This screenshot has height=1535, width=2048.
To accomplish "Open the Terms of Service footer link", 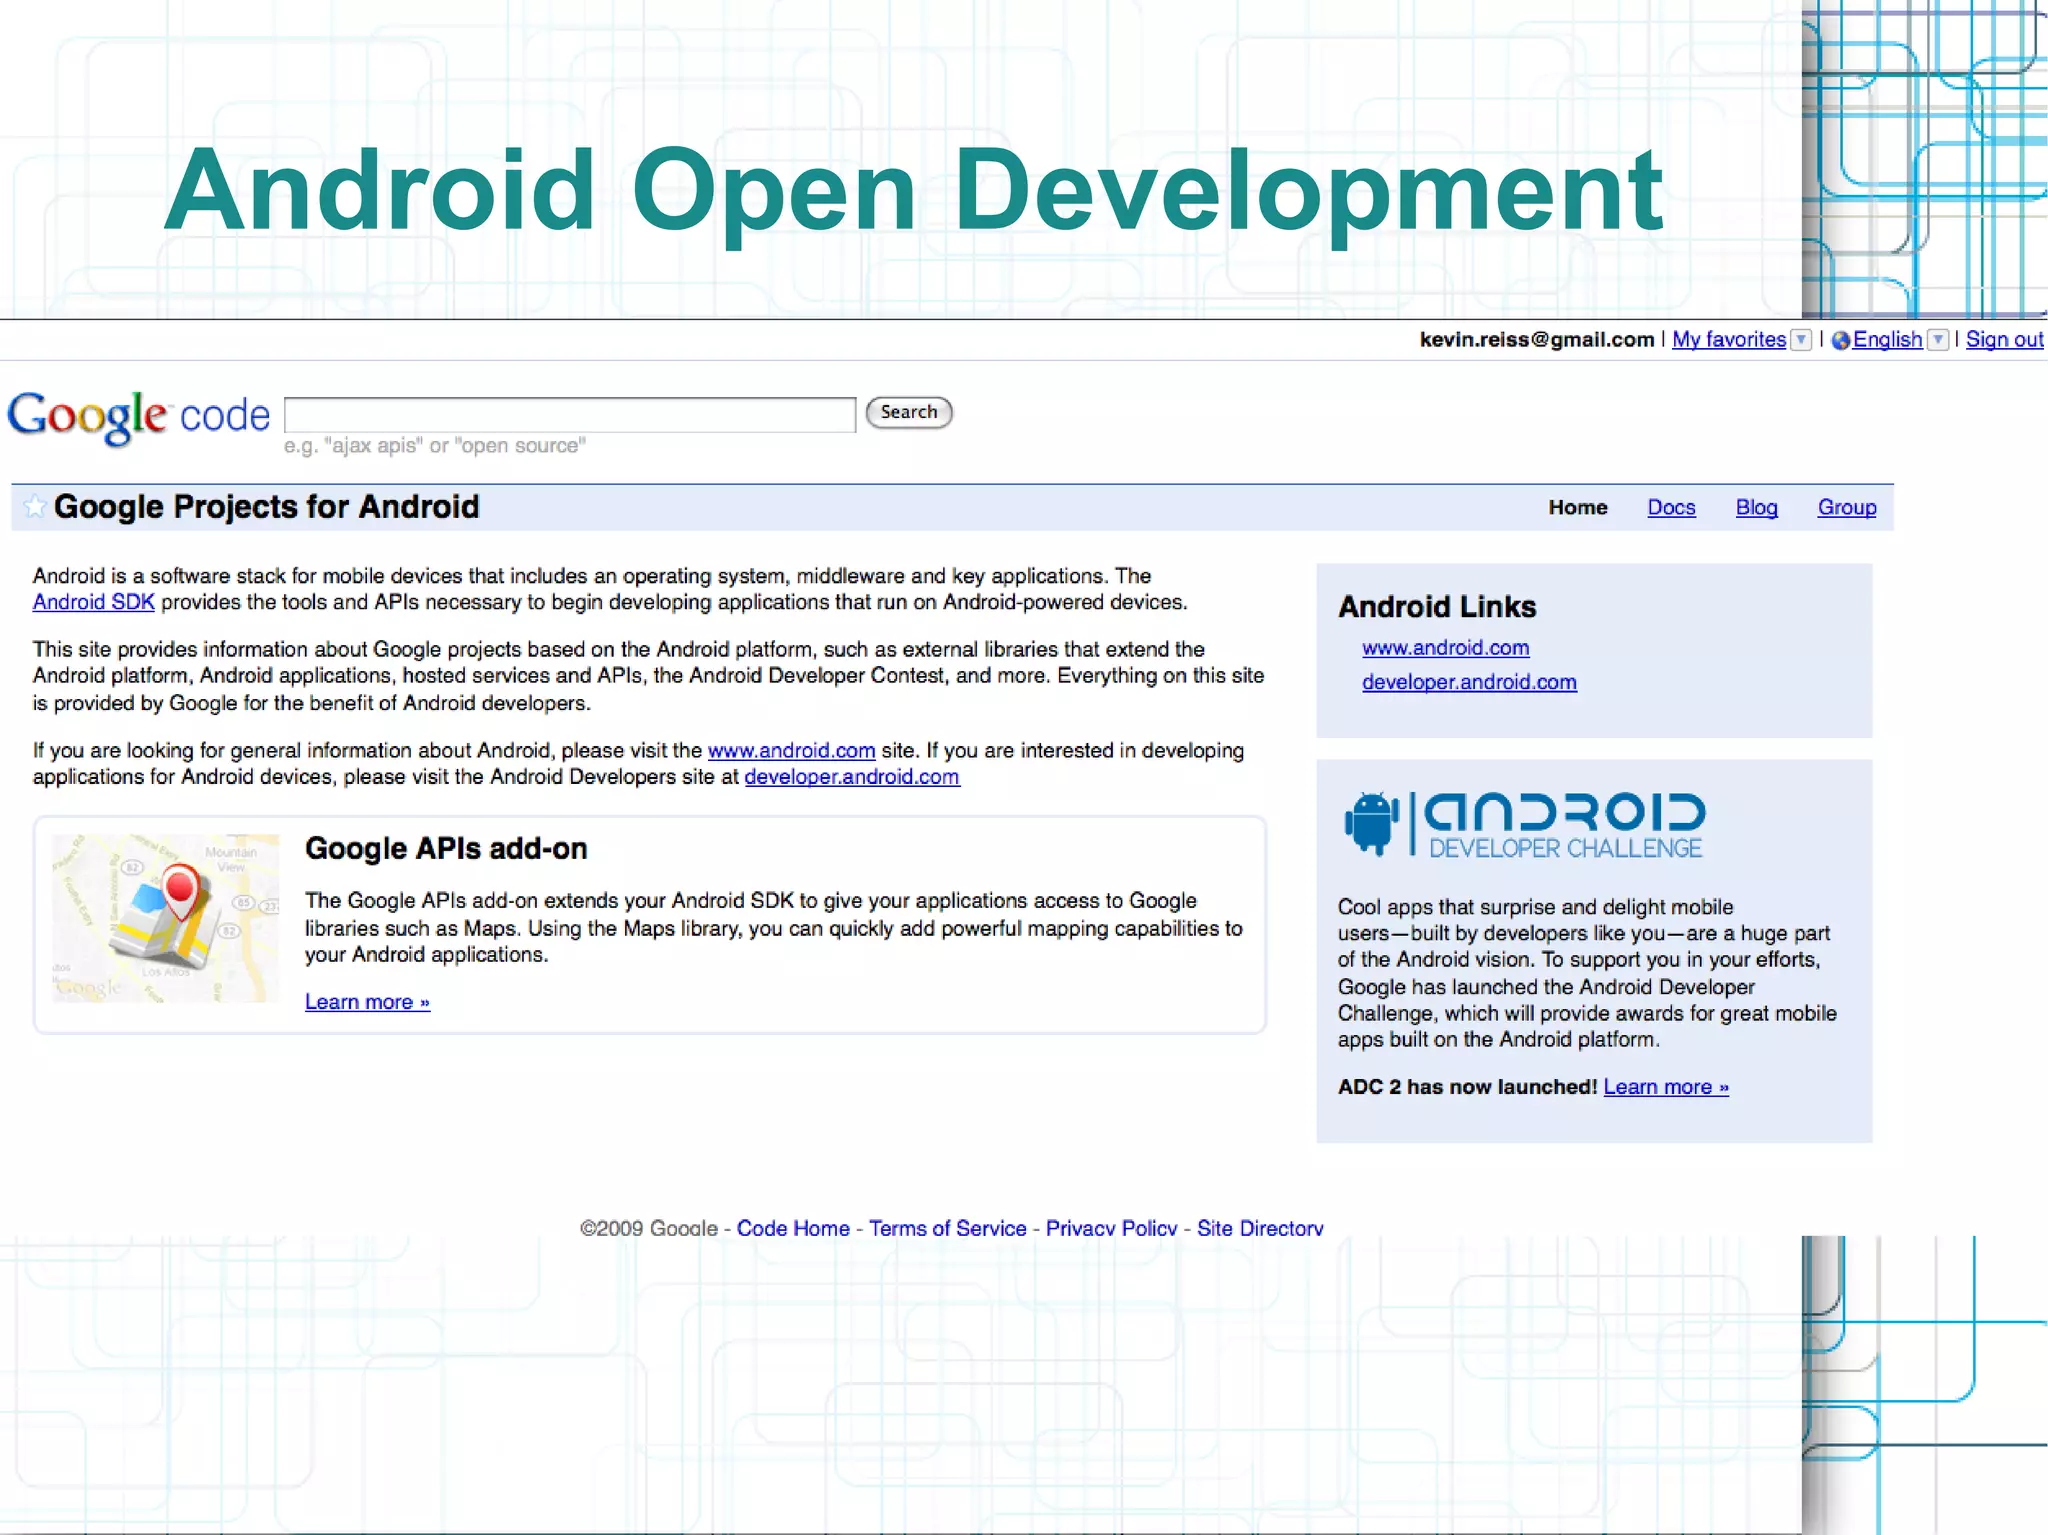I will (x=947, y=1228).
